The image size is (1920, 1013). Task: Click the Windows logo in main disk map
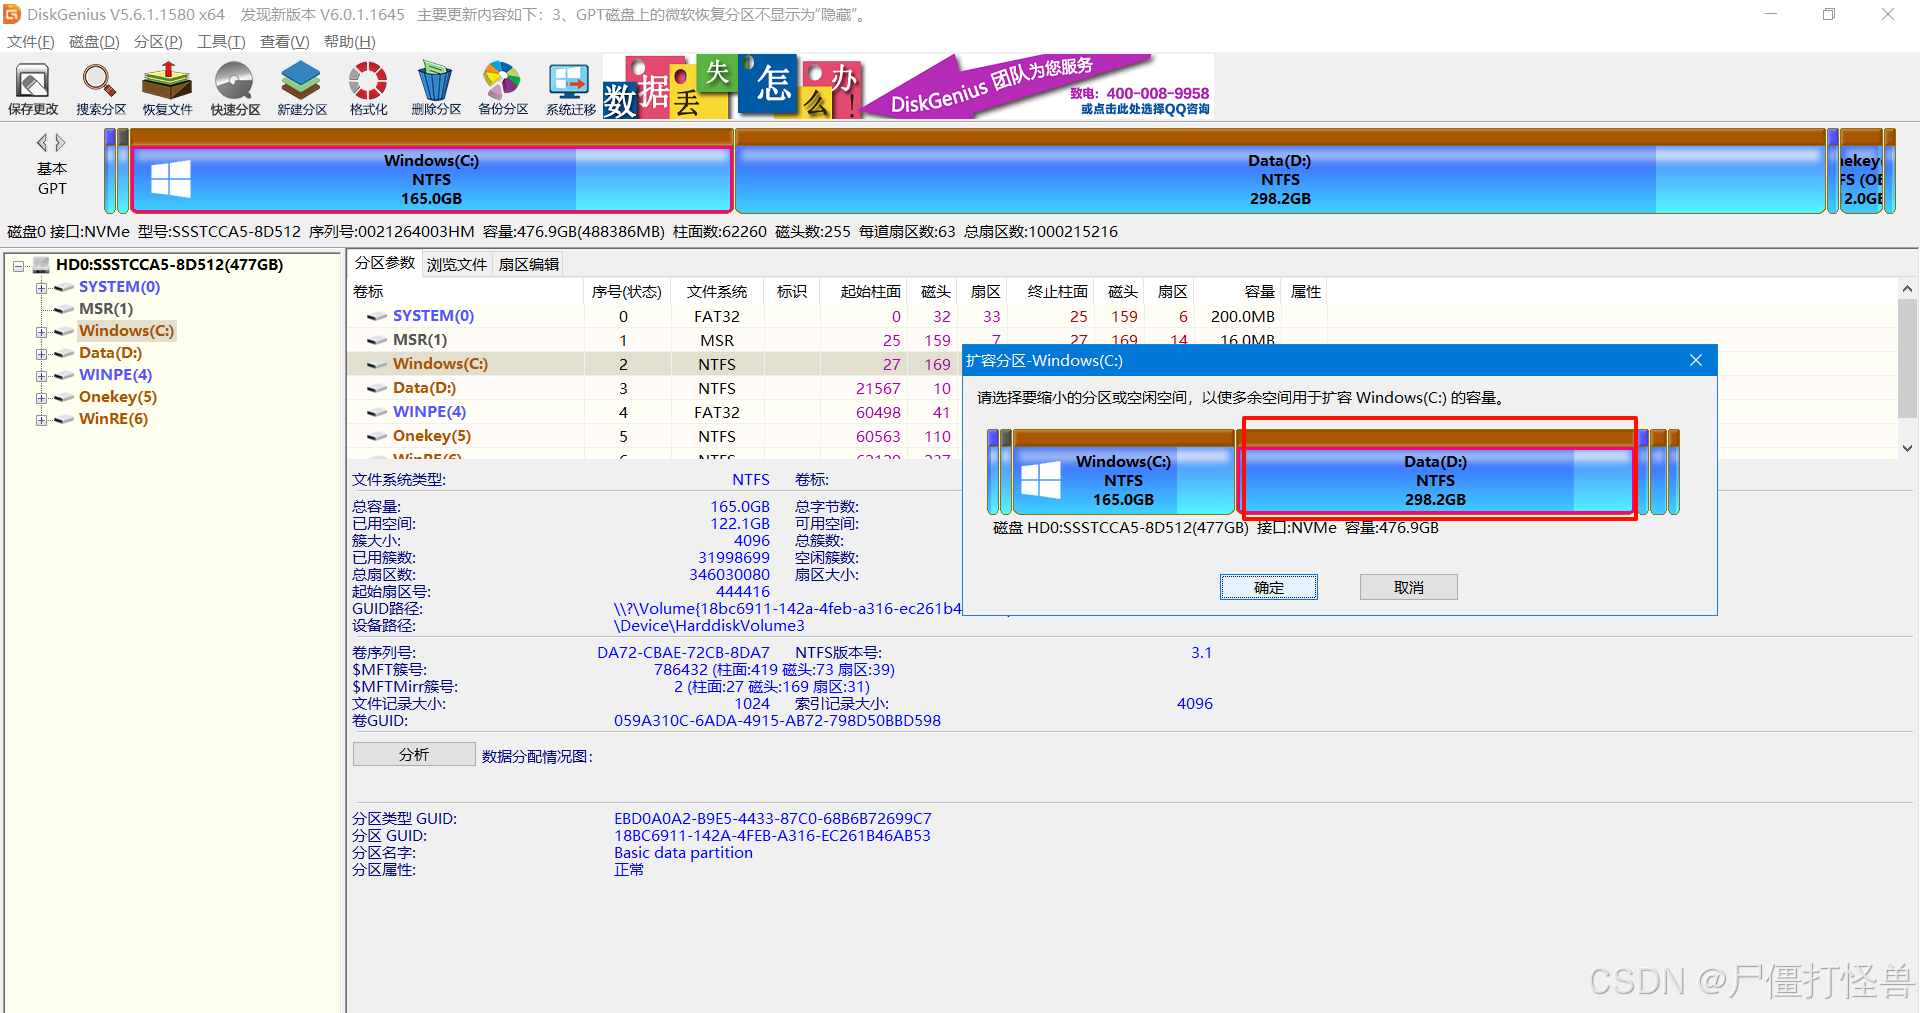tap(170, 180)
